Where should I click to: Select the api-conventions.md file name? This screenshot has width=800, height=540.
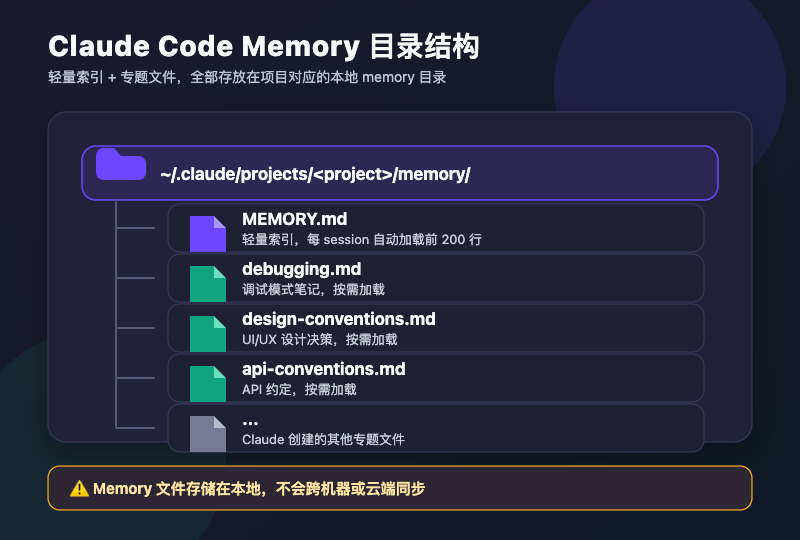(x=323, y=369)
